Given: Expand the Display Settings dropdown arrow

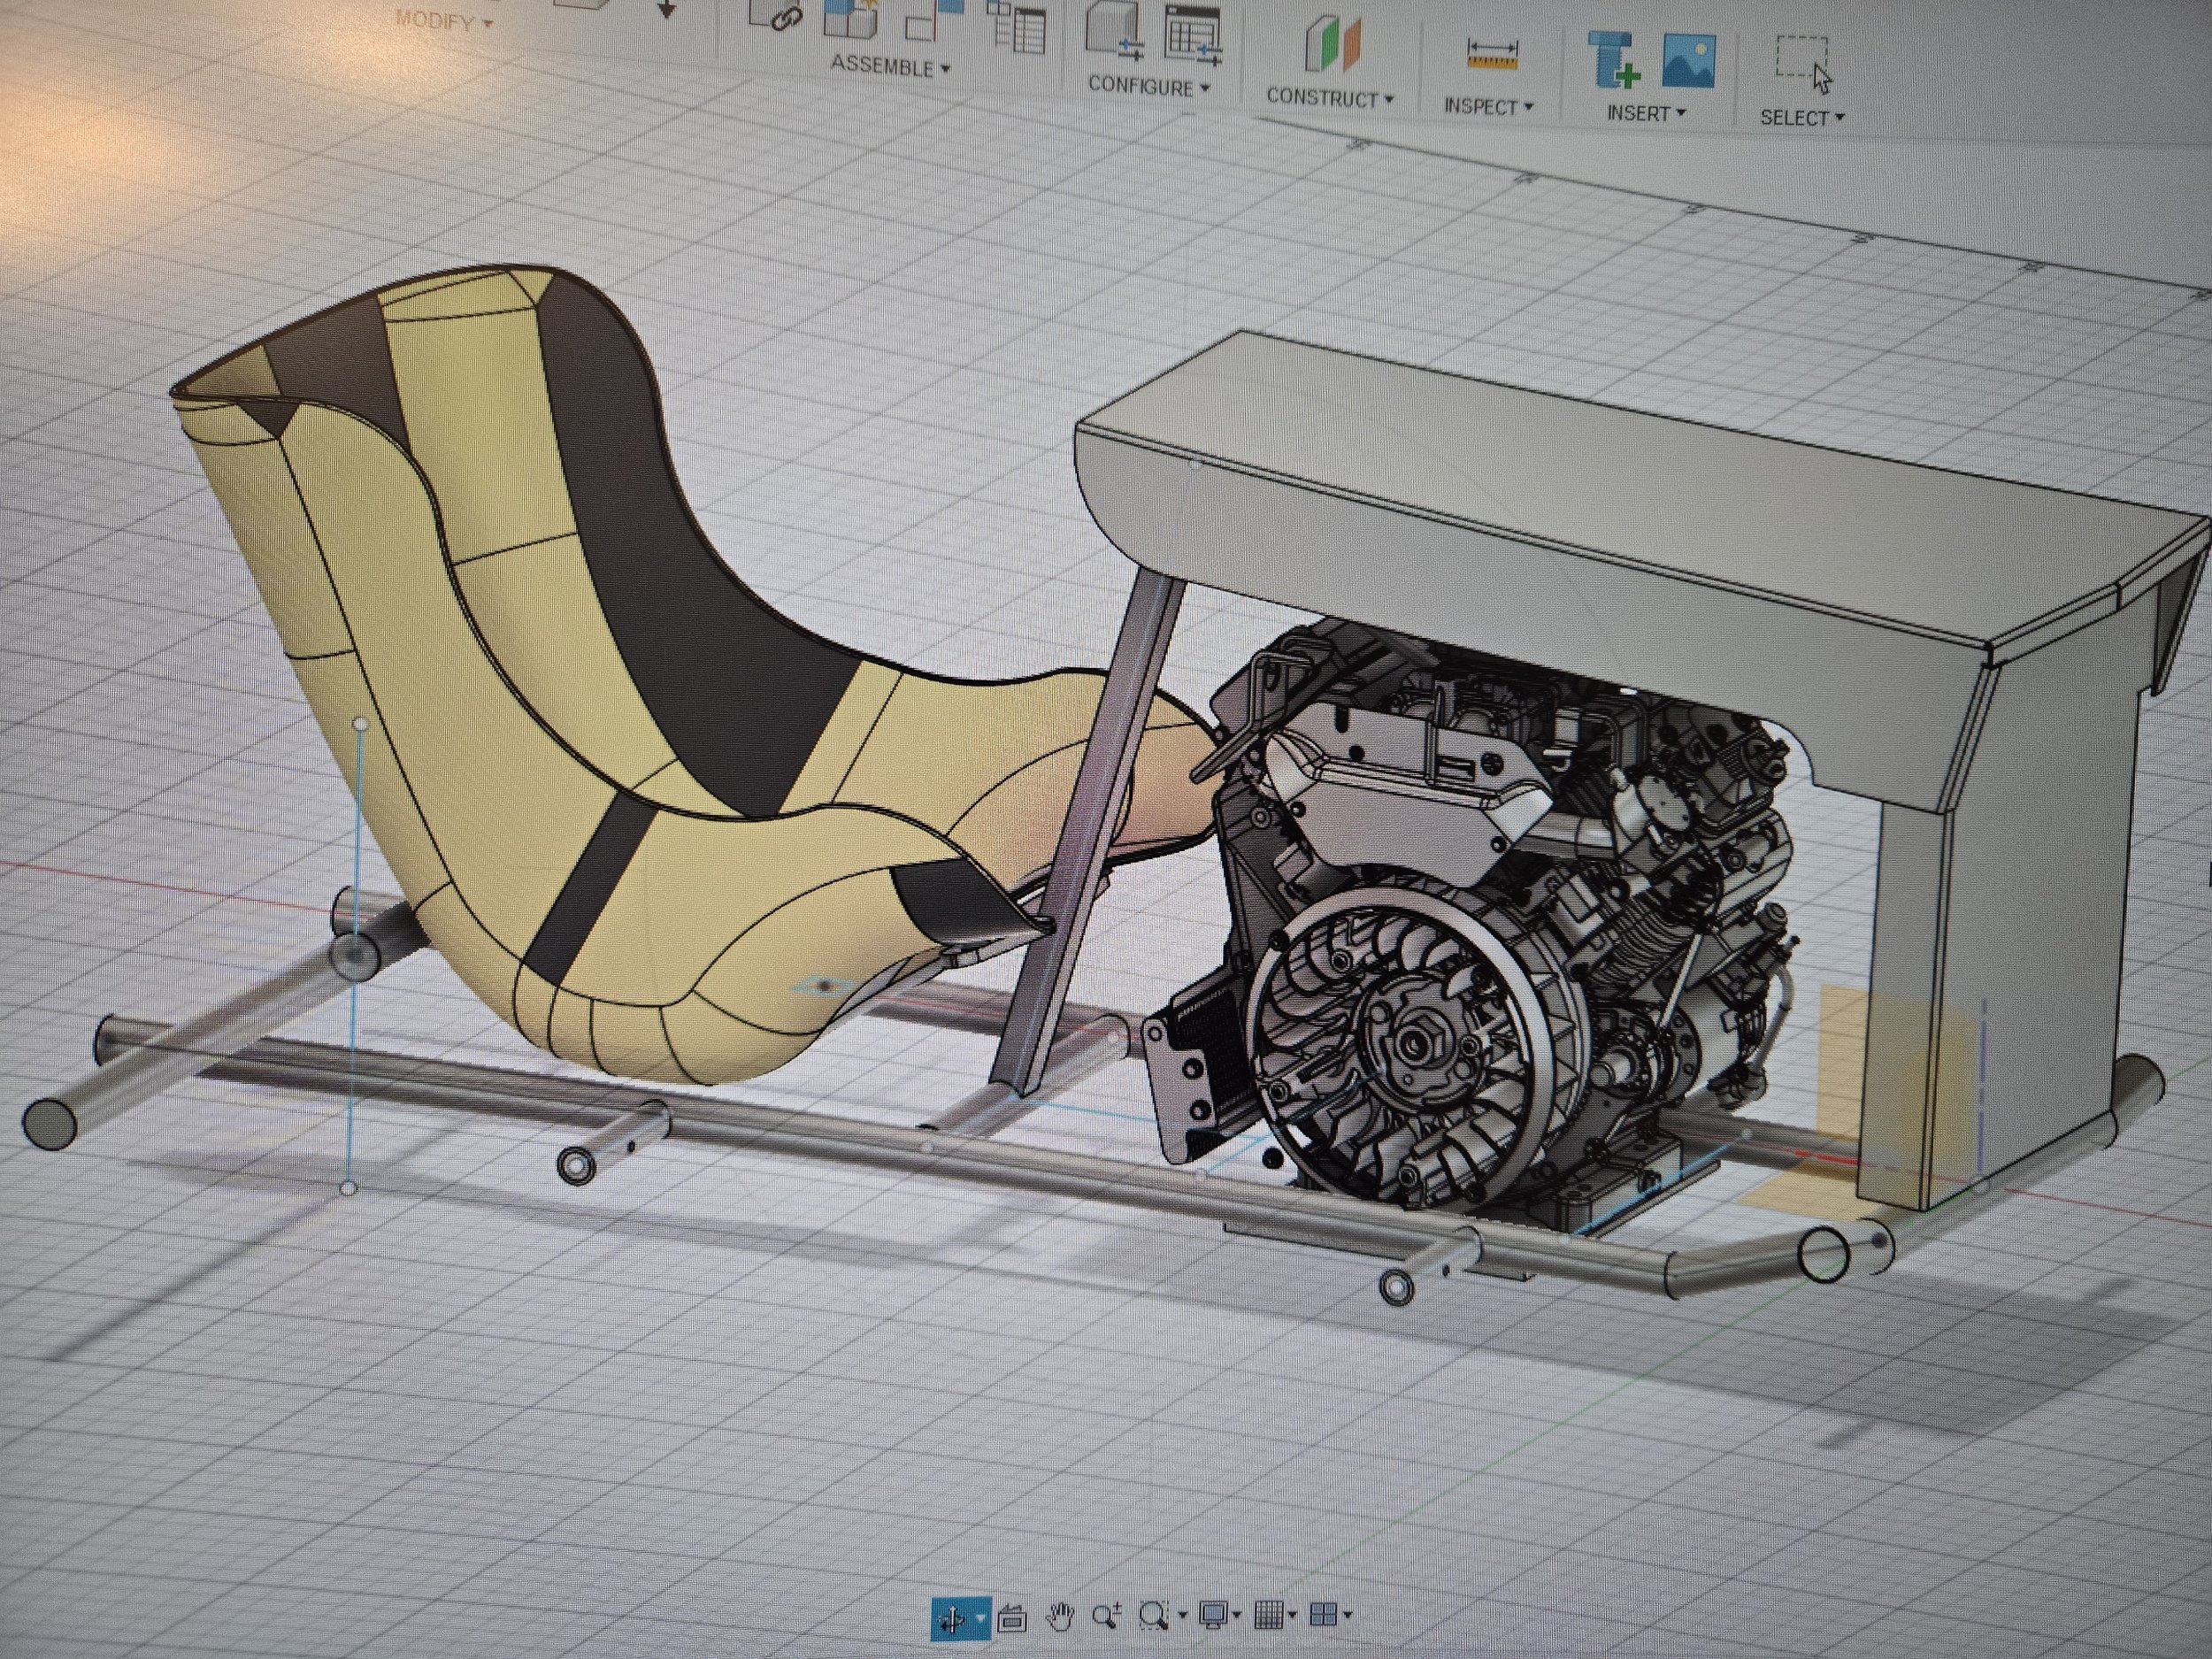Looking at the screenshot, I should pos(1239,1613).
